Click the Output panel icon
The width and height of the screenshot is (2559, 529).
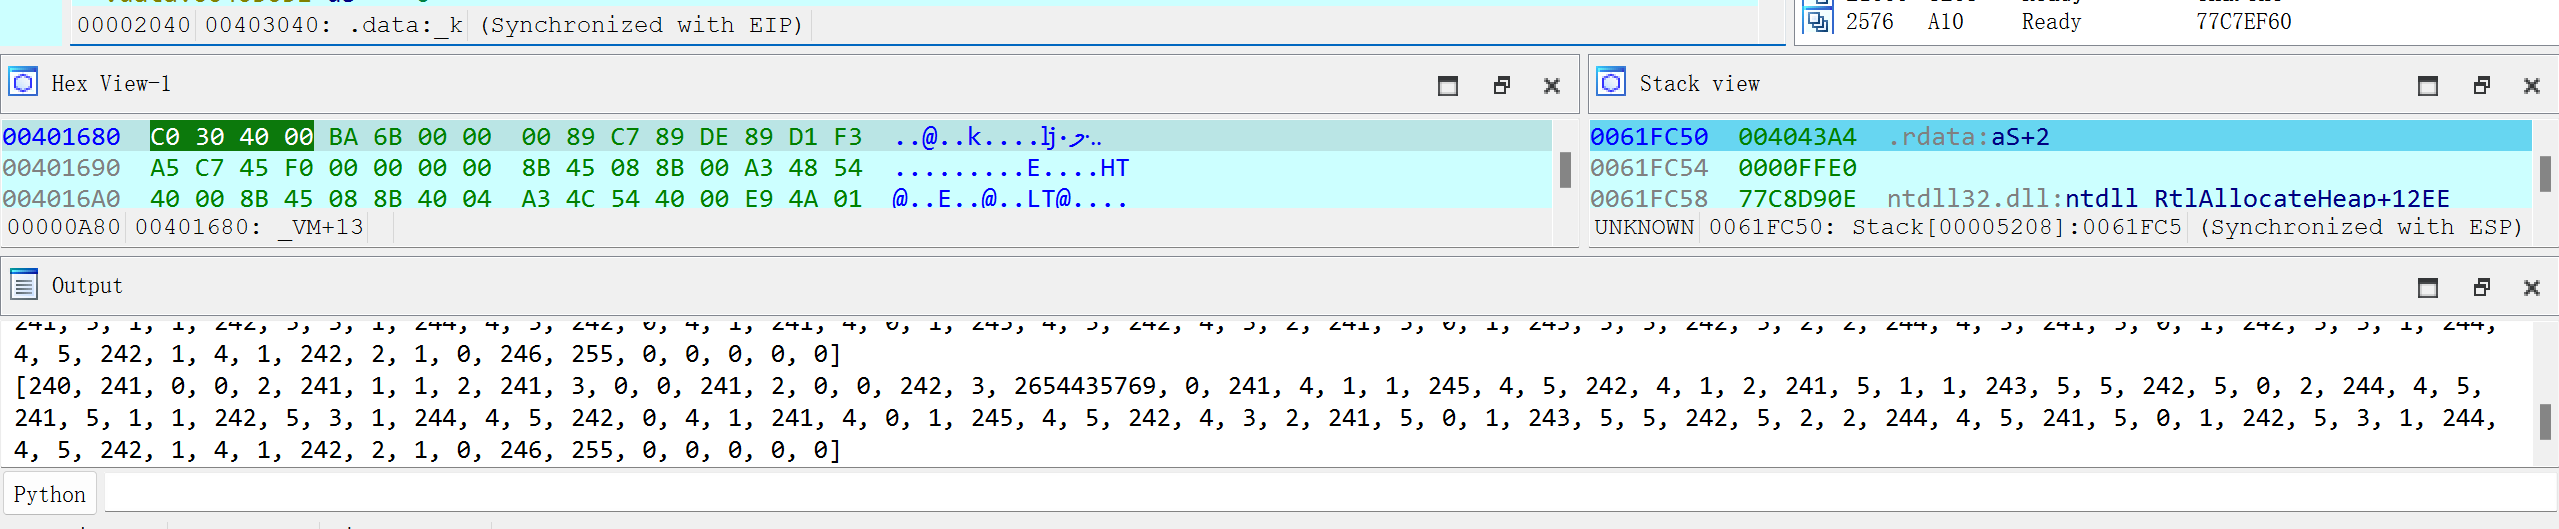(x=23, y=285)
